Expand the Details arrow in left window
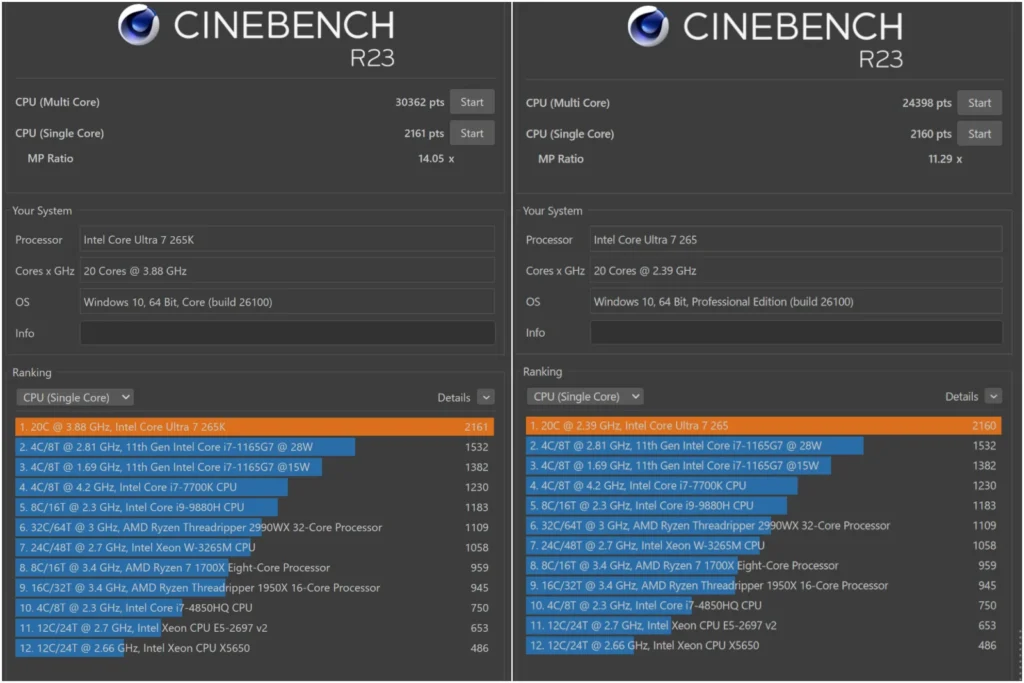The width and height of the screenshot is (1024, 683). [x=486, y=397]
